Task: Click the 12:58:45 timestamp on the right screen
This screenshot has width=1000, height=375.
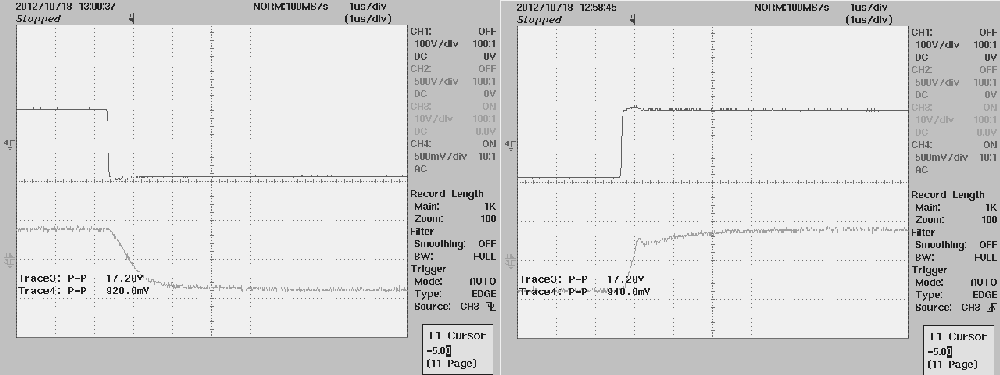Action: (599, 7)
